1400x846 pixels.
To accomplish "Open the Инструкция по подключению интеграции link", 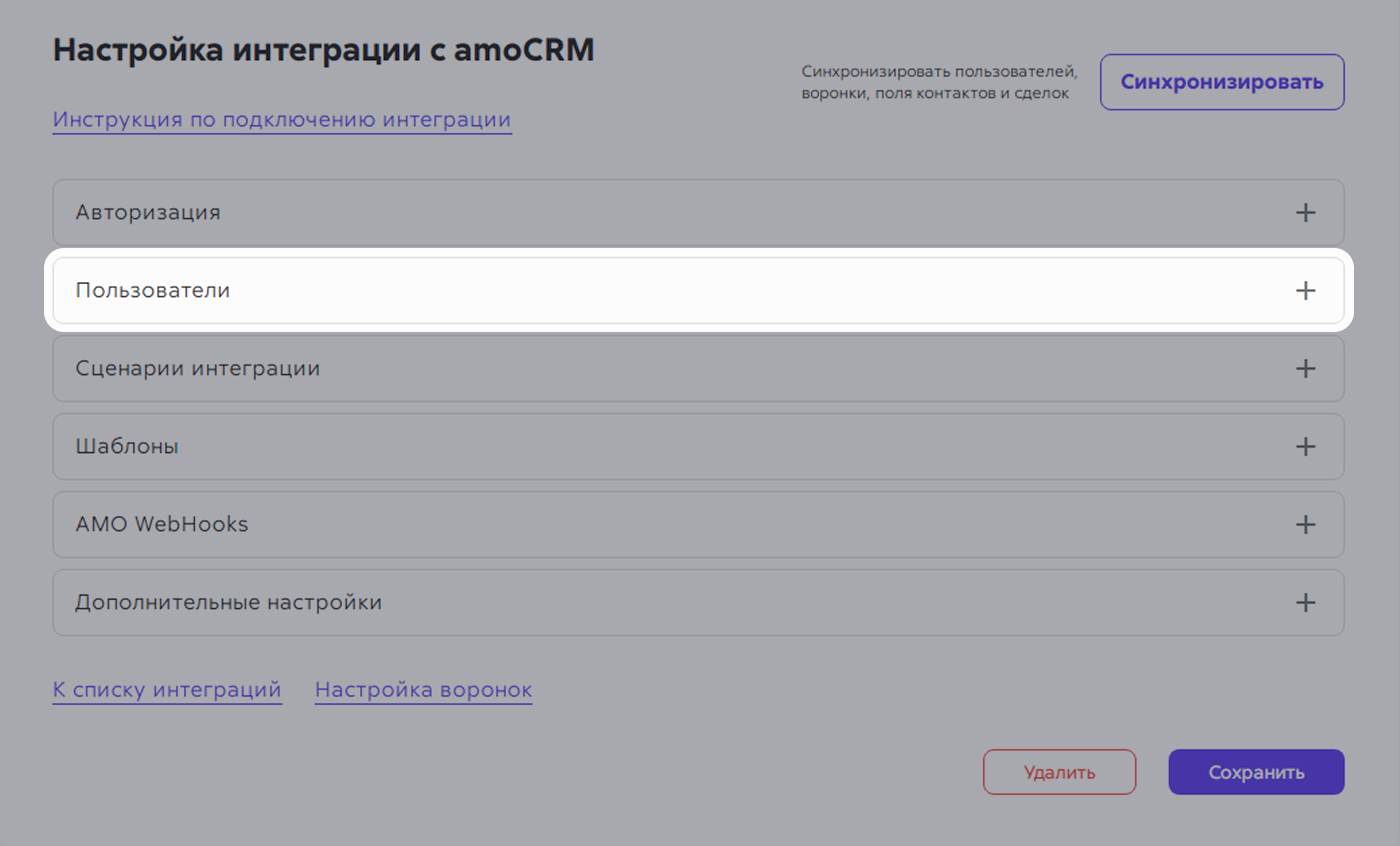I will point(282,121).
